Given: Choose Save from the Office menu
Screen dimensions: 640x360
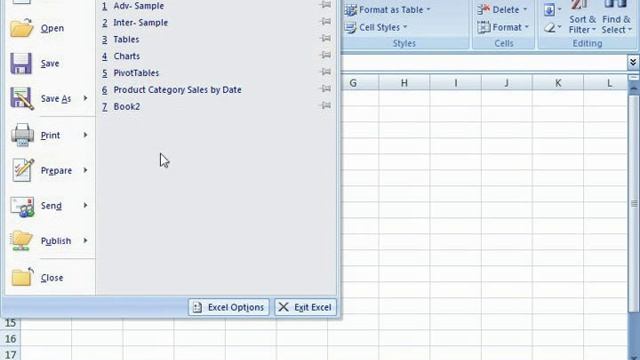Looking at the screenshot, I should [x=51, y=63].
